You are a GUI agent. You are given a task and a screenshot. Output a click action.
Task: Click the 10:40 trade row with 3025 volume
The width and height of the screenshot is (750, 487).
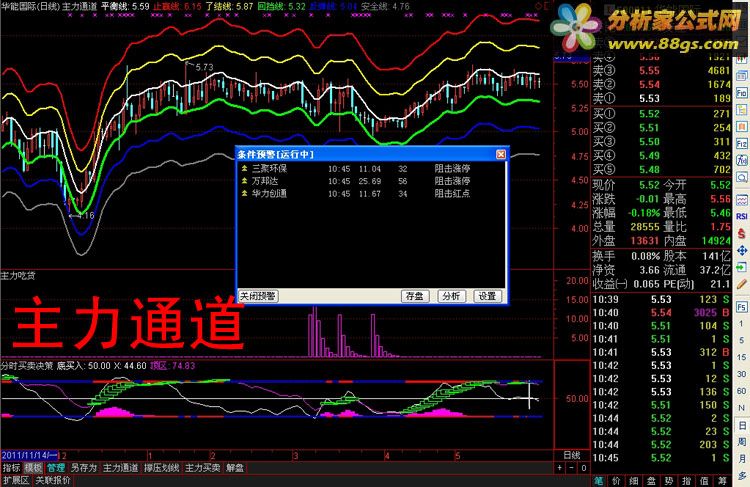coord(661,312)
